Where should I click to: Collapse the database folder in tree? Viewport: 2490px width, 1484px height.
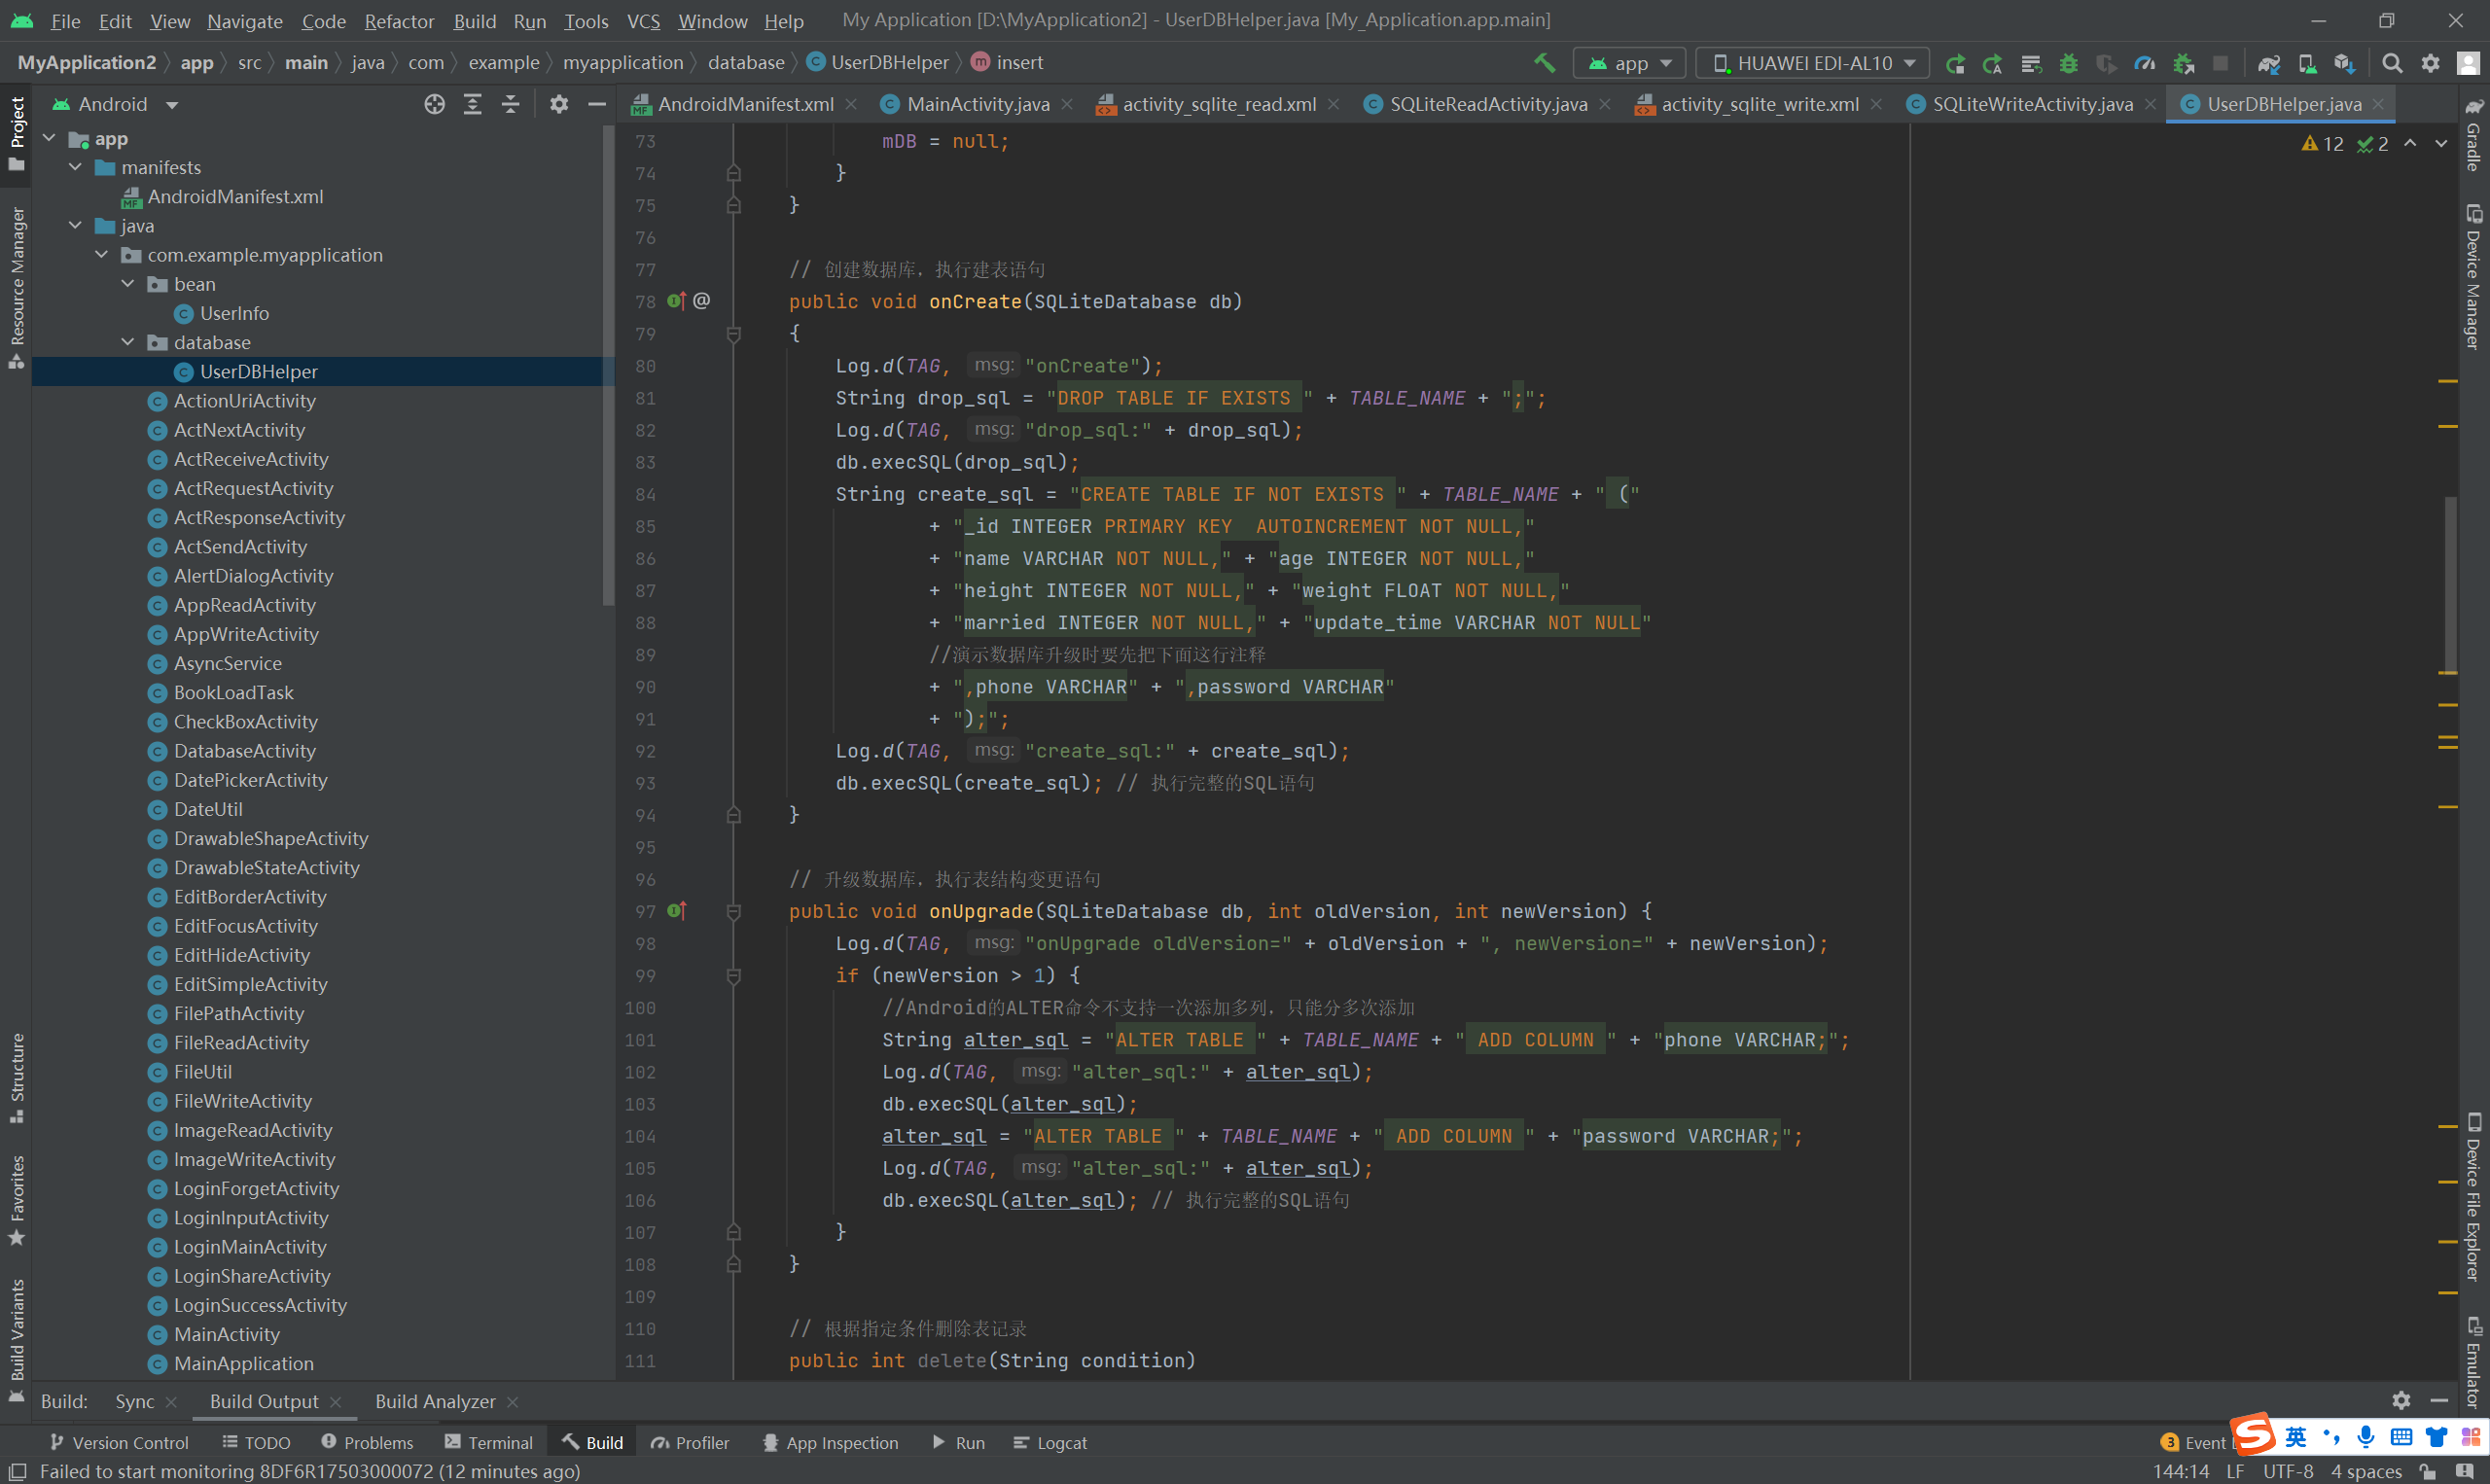tap(128, 342)
